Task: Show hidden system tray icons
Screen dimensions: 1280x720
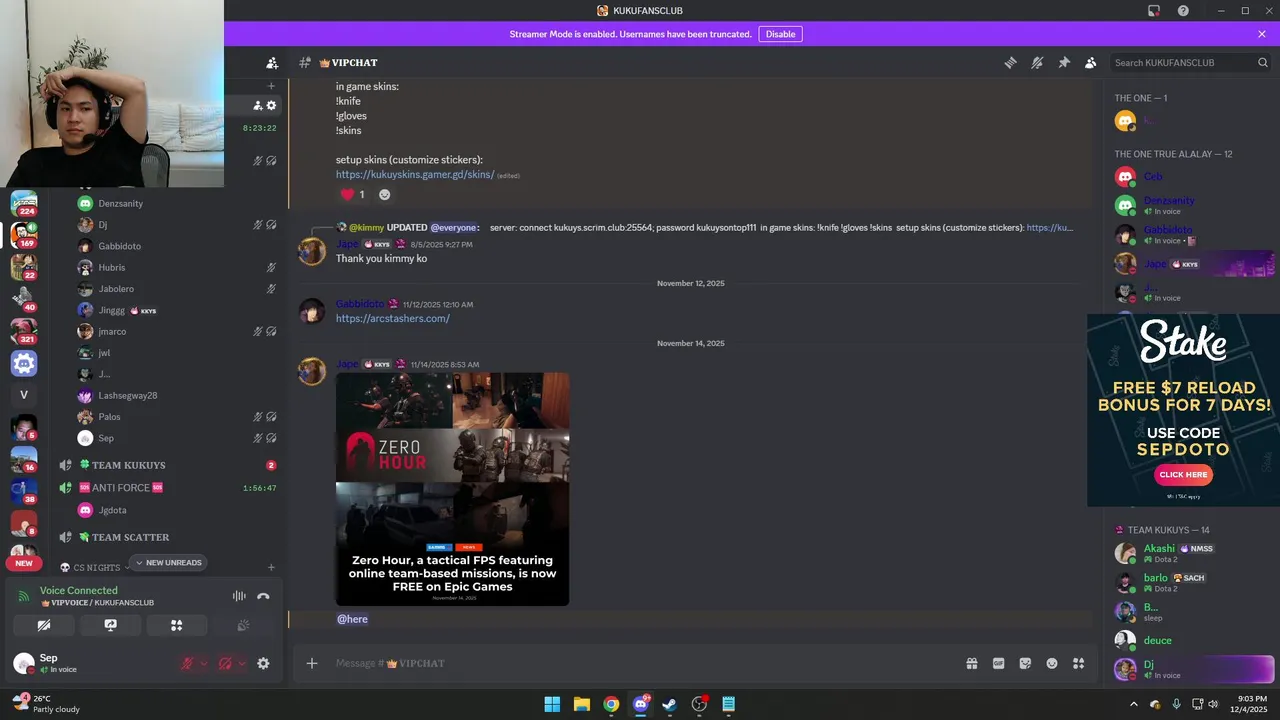Action: [1133, 704]
